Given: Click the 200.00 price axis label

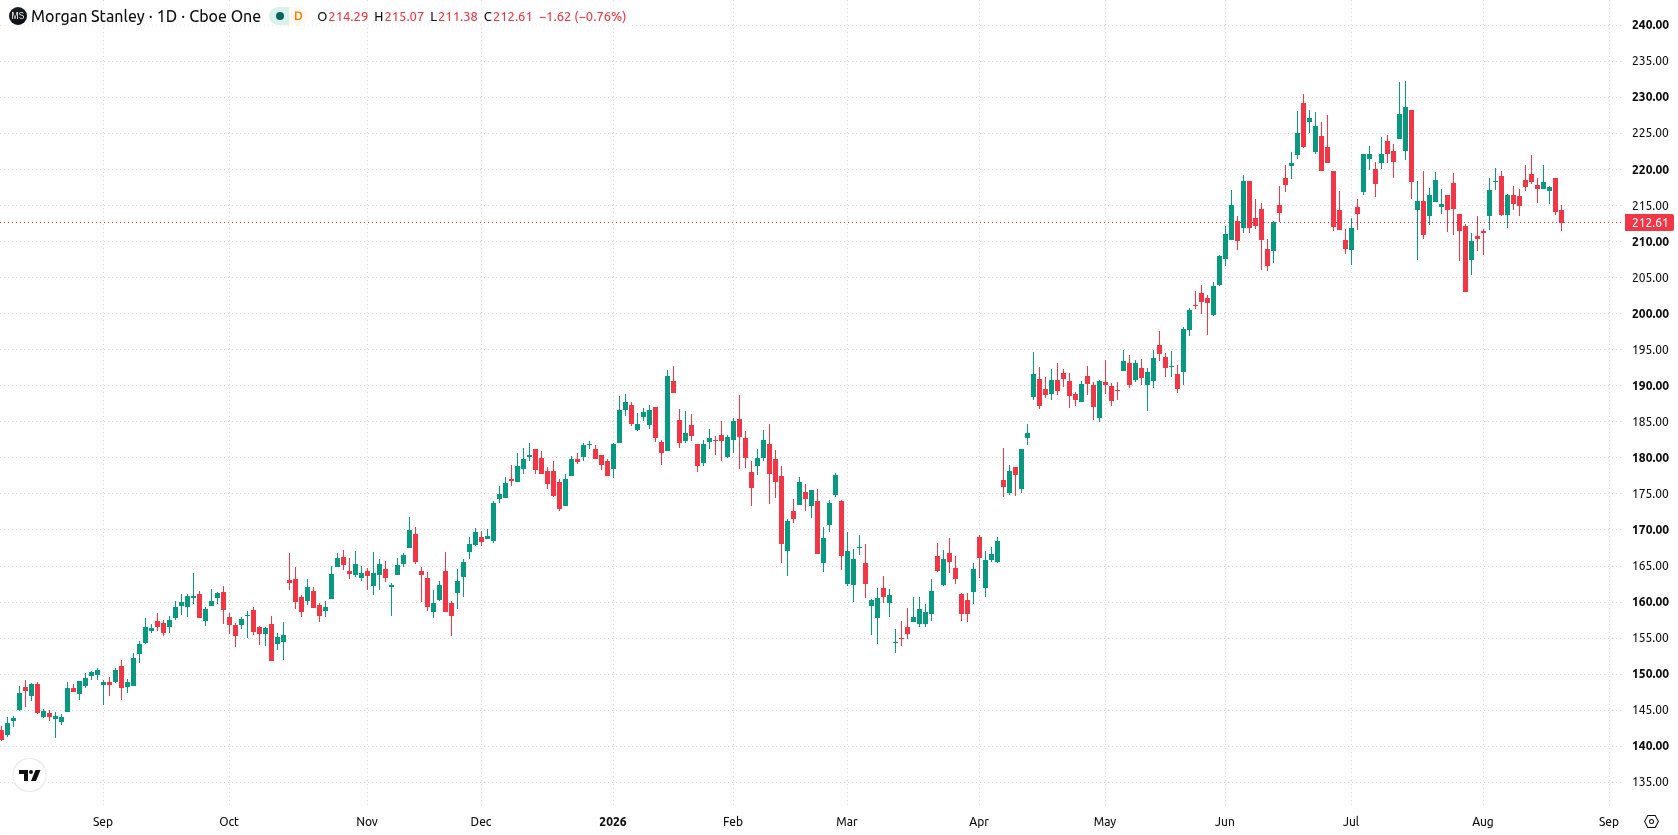Looking at the screenshot, I should 1650,314.
